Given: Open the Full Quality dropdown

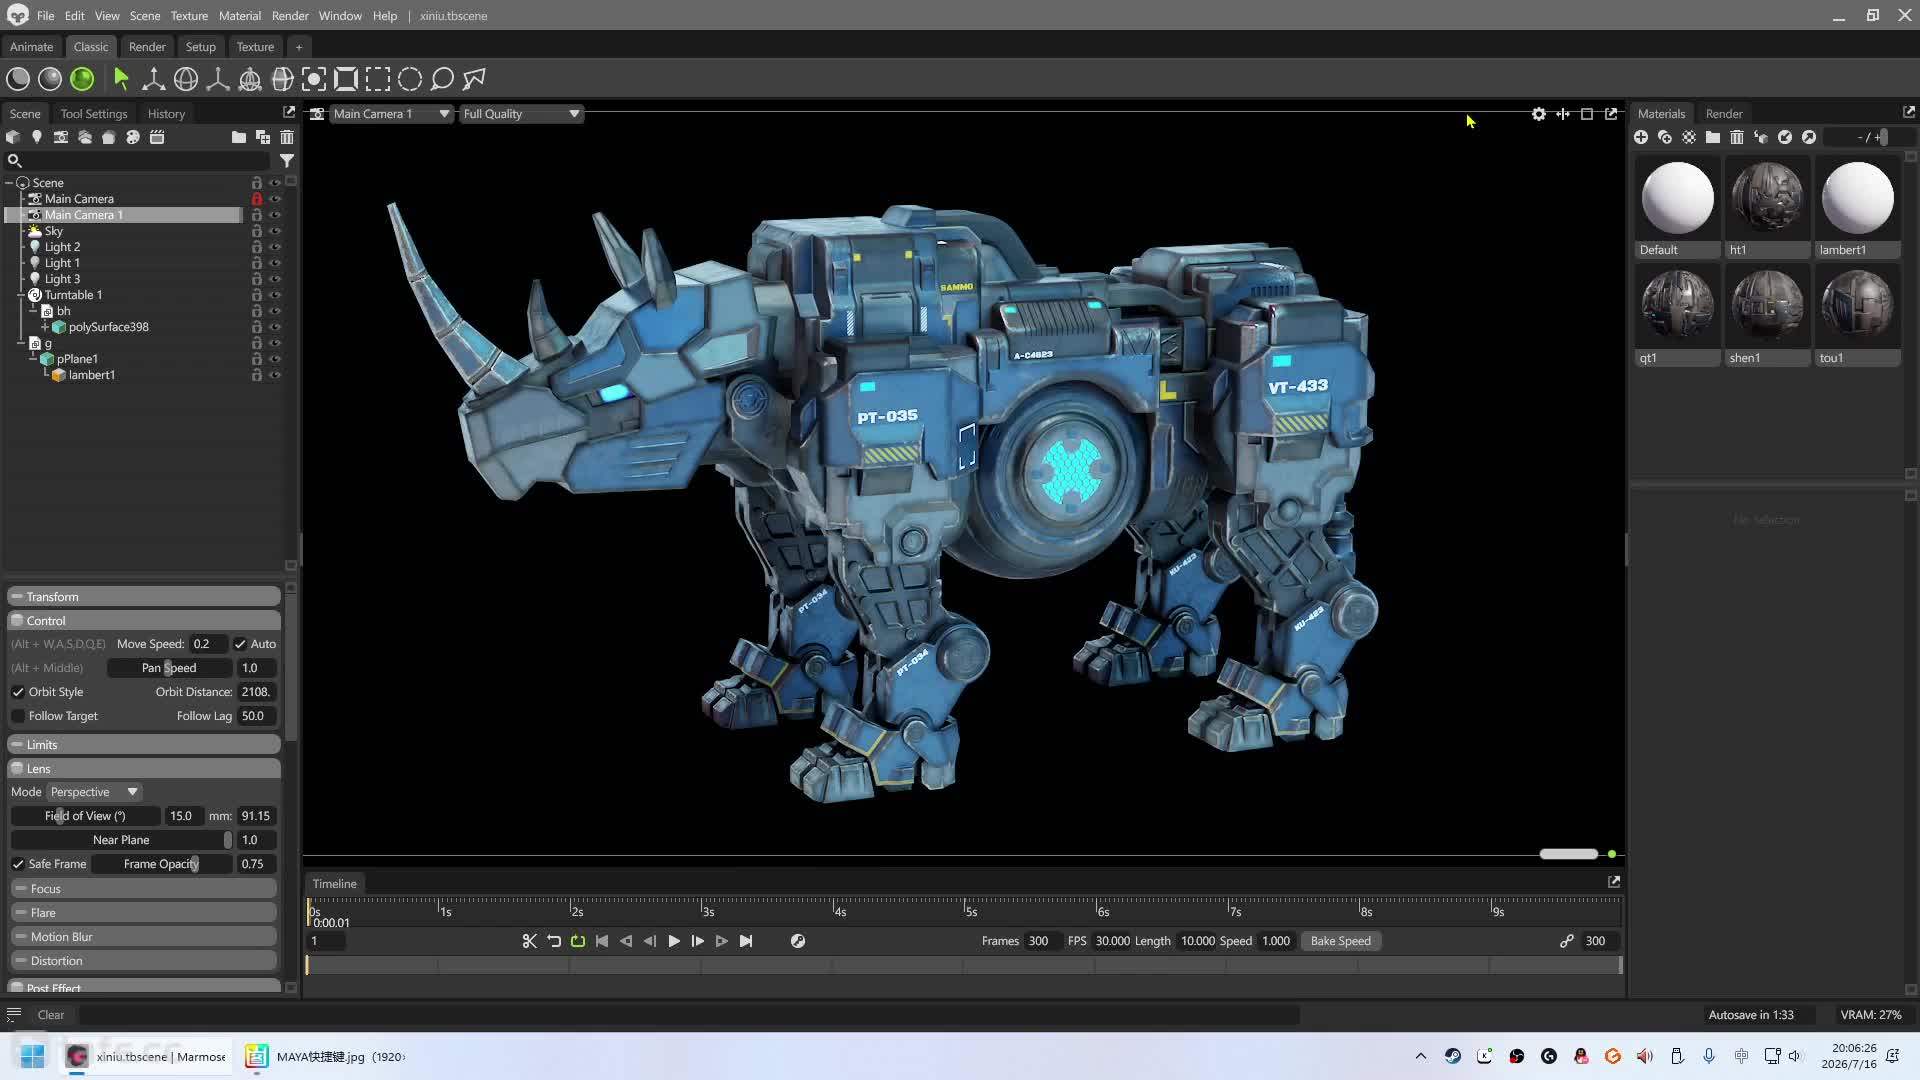Looking at the screenshot, I should coord(521,114).
